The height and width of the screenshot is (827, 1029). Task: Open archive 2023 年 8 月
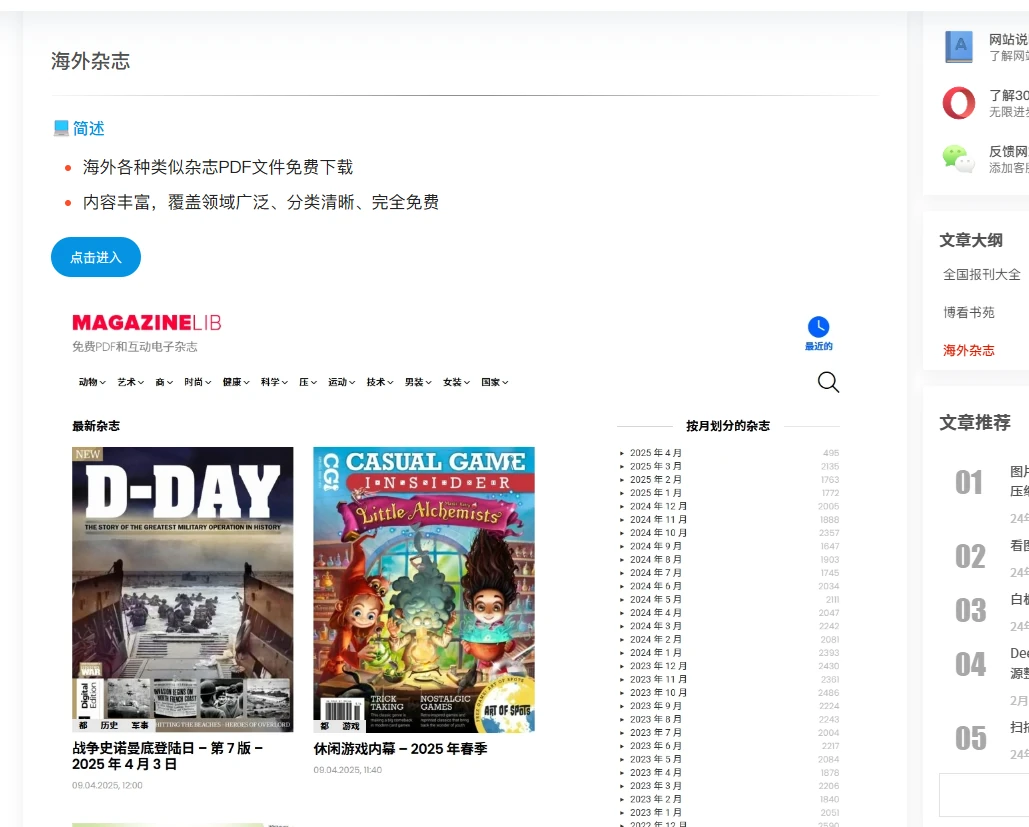pyautogui.click(x=656, y=719)
